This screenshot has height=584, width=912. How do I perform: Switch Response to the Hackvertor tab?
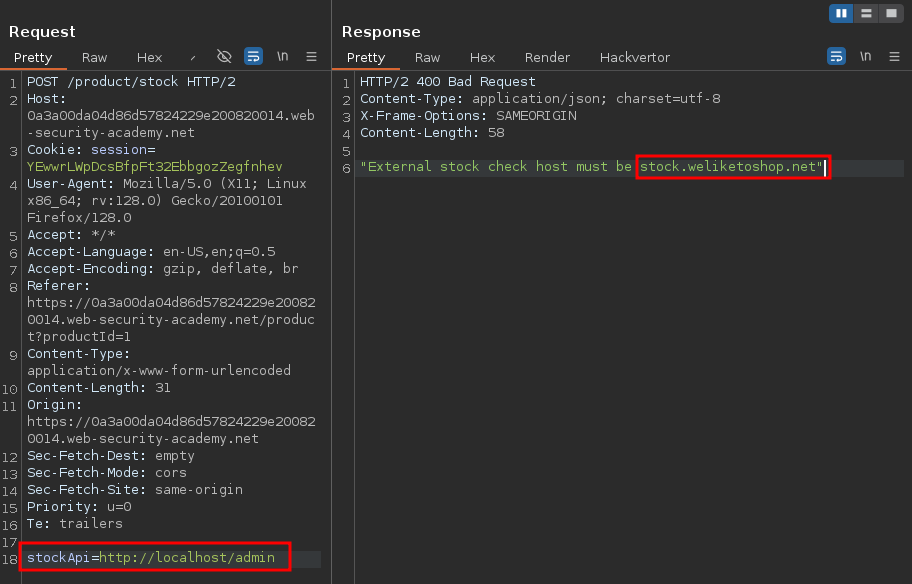click(635, 58)
